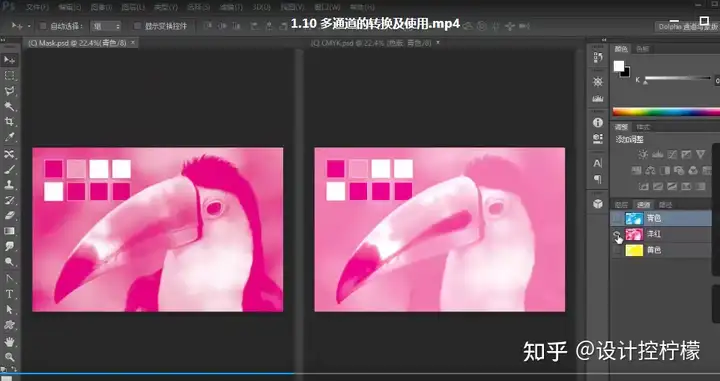Show the 青色 channel visibility
720x381 pixels.
pyautogui.click(x=618, y=219)
